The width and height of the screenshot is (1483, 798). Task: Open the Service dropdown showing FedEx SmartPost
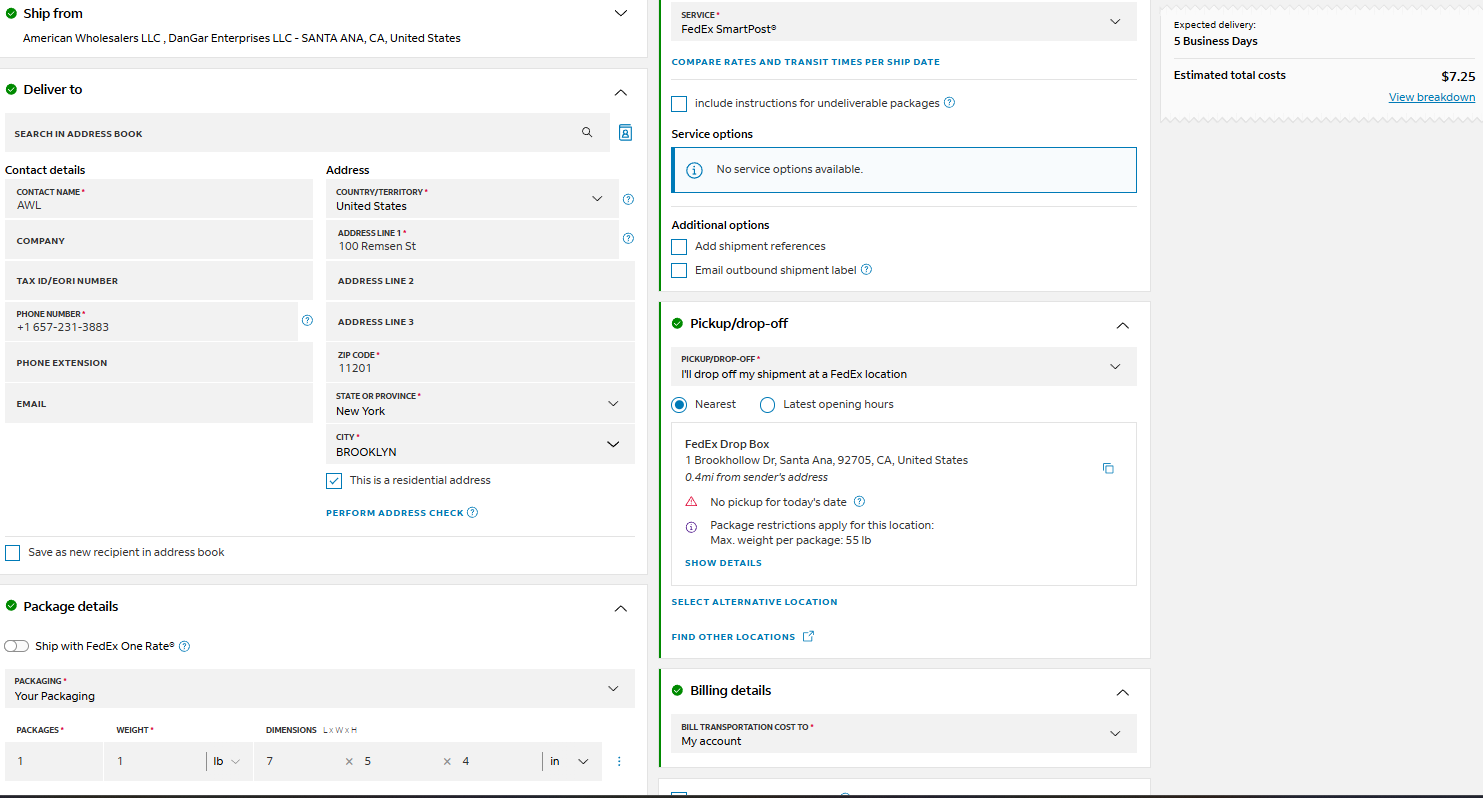904,22
